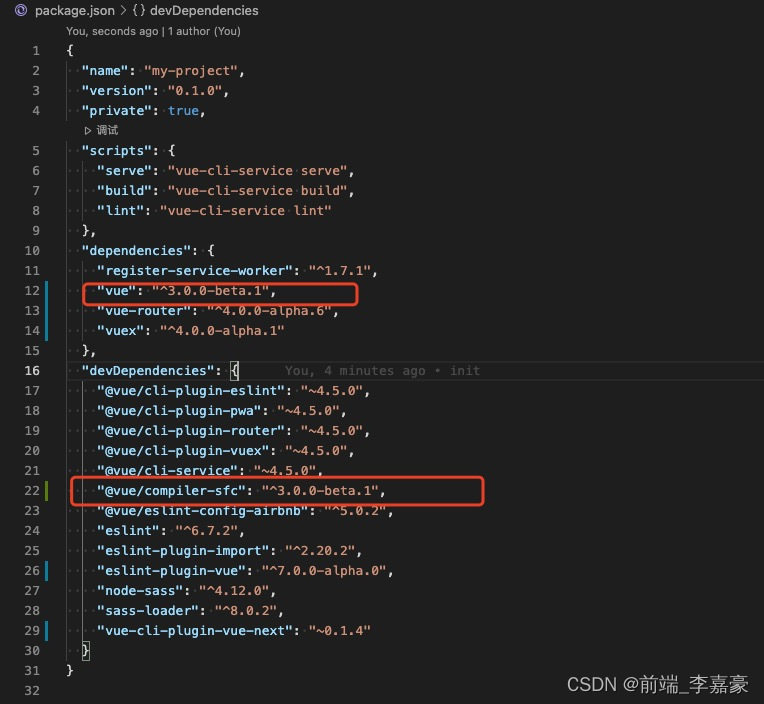Click "vue-cli-service lint" string
764x704 pixels.
[x=246, y=211]
